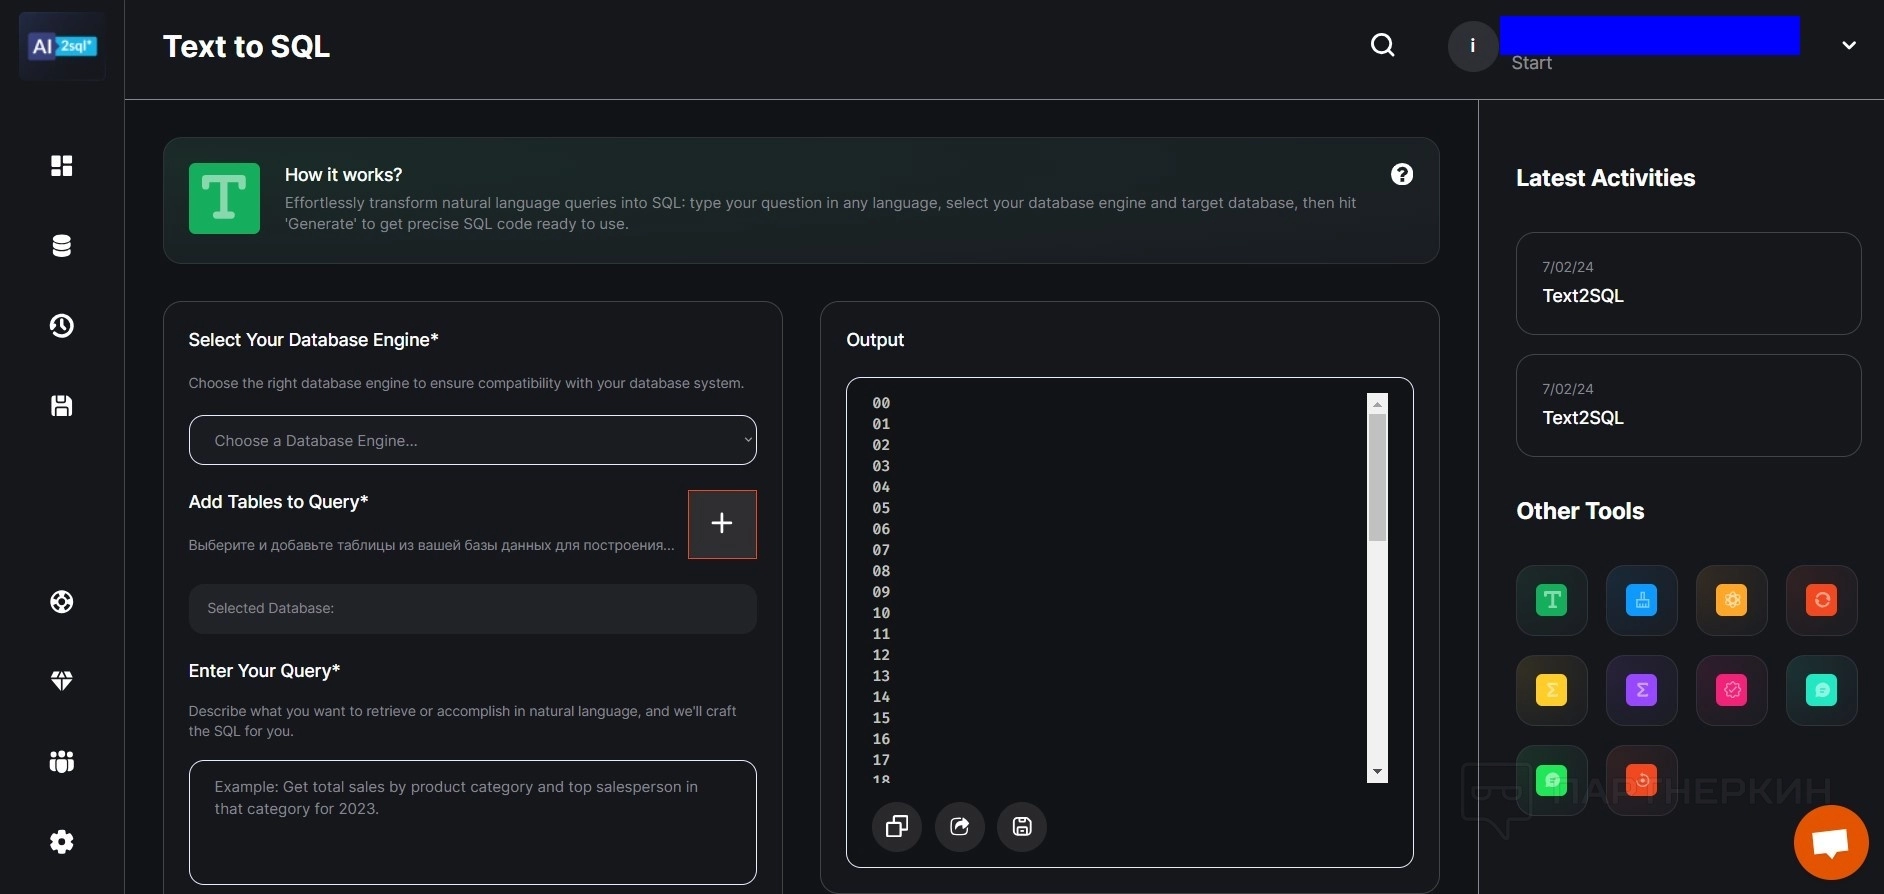This screenshot has width=1884, height=894.
Task: Click the 'Enter Your Query*' label
Action: click(x=264, y=671)
